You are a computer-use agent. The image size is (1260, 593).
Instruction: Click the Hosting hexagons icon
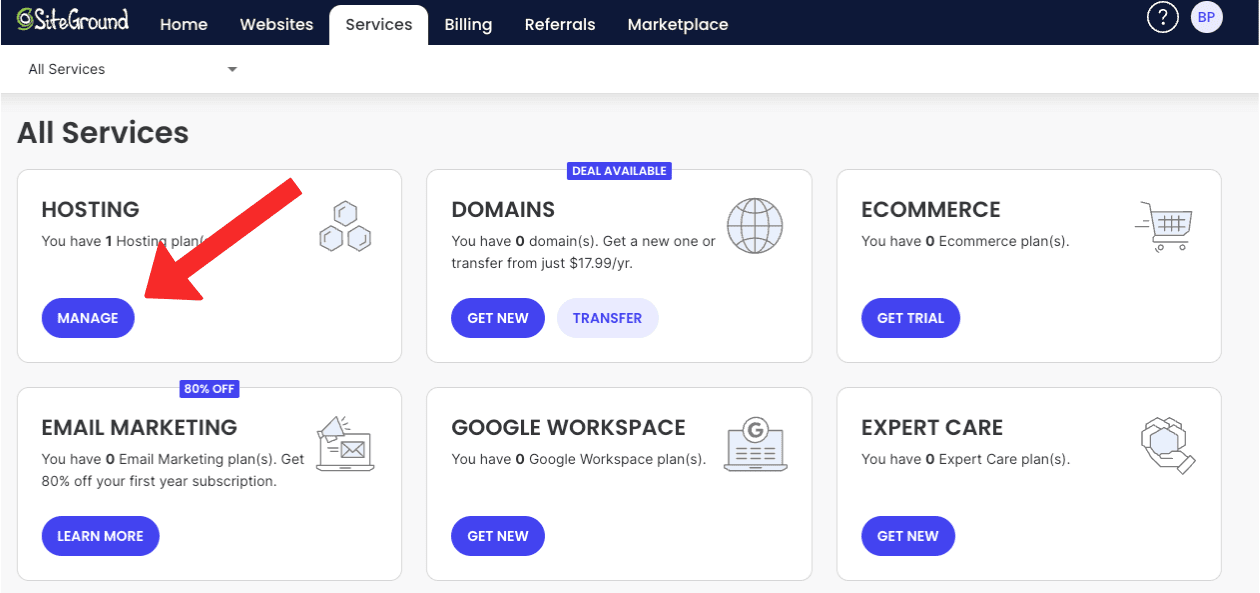[x=345, y=226]
